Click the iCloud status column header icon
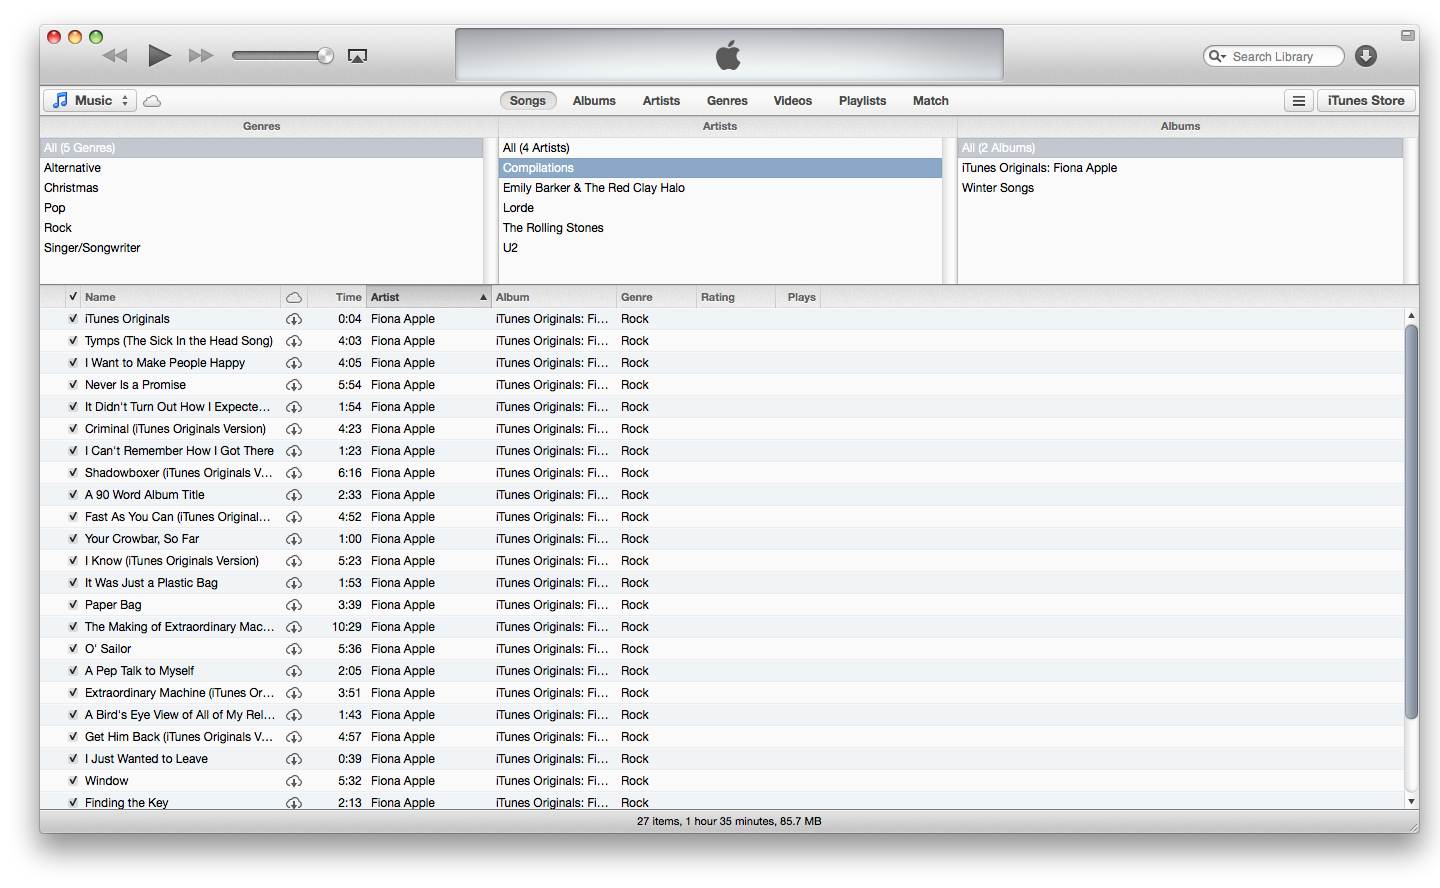The image size is (1440, 888). tap(294, 297)
